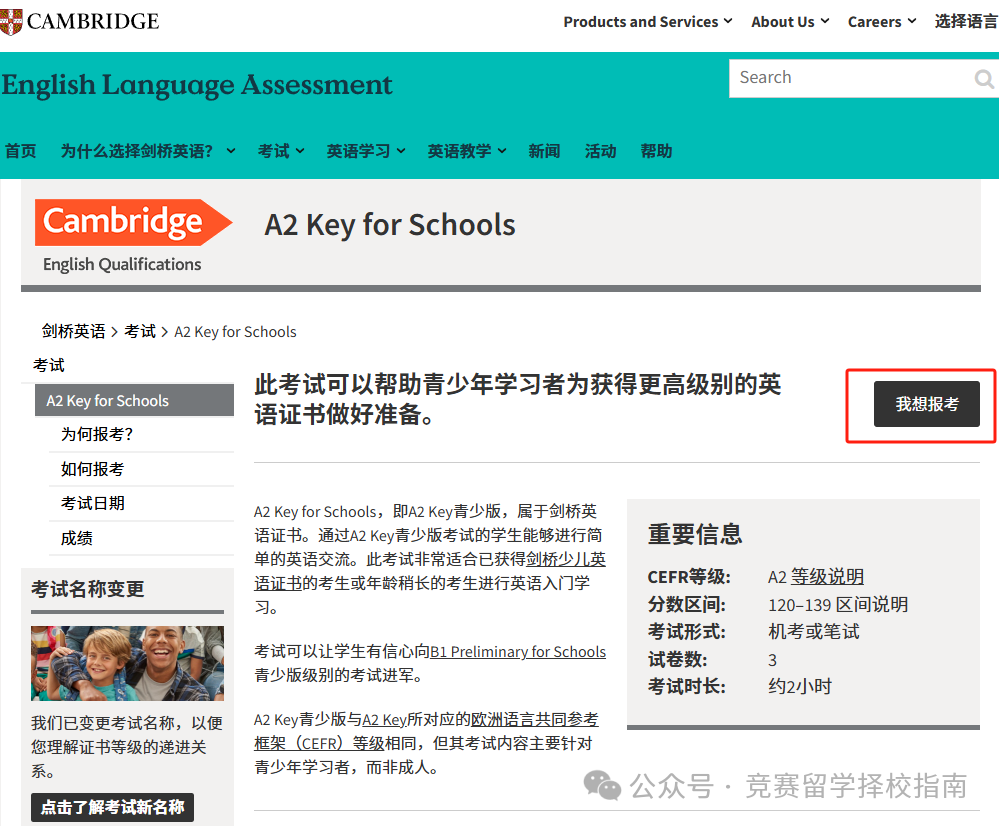Click the 考试 sidebar heading
999x826 pixels.
point(48,365)
